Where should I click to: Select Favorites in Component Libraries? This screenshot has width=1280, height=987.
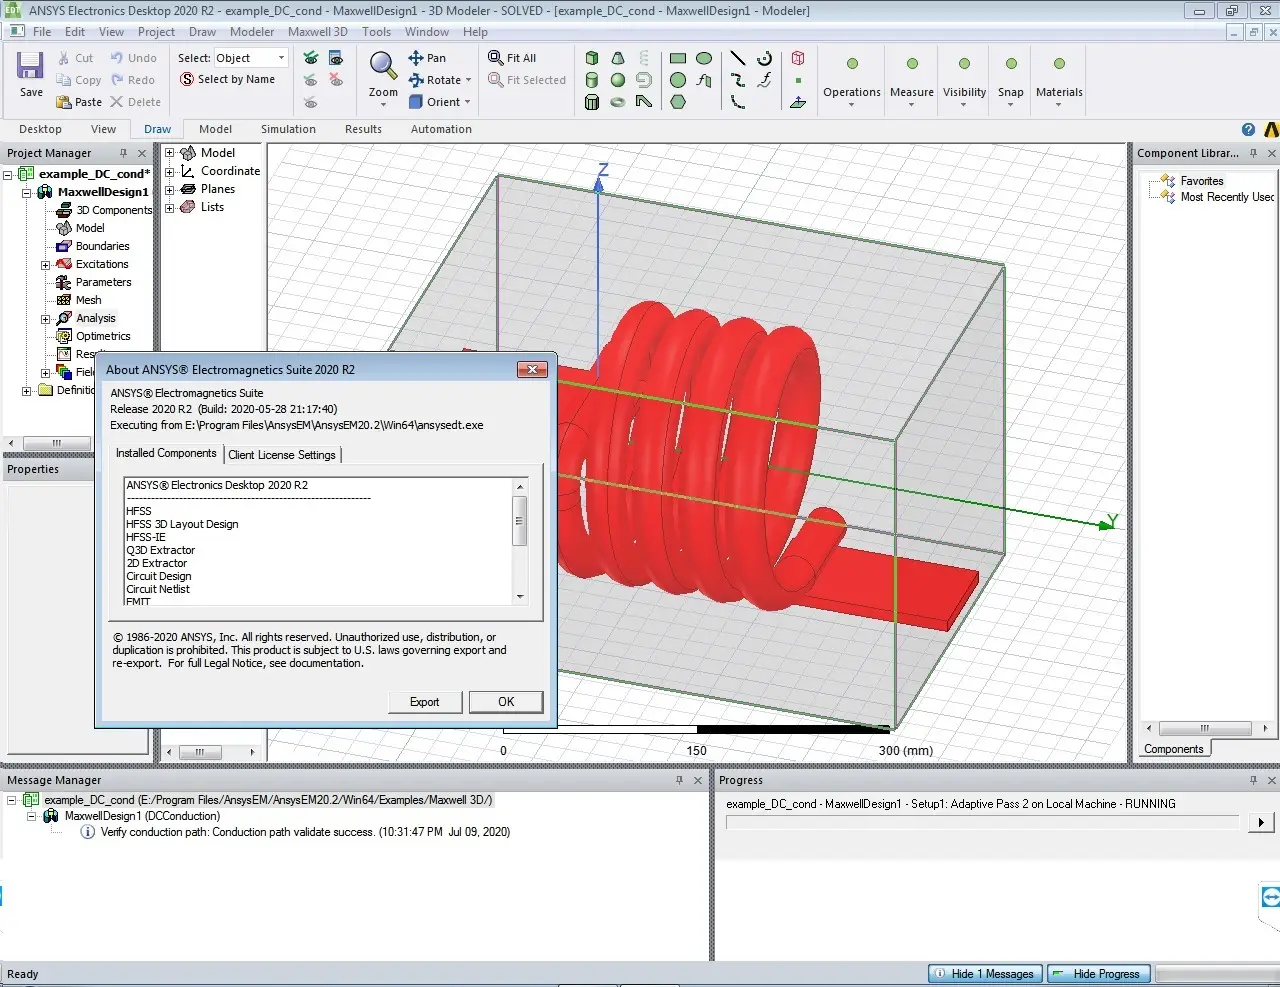(x=1201, y=181)
